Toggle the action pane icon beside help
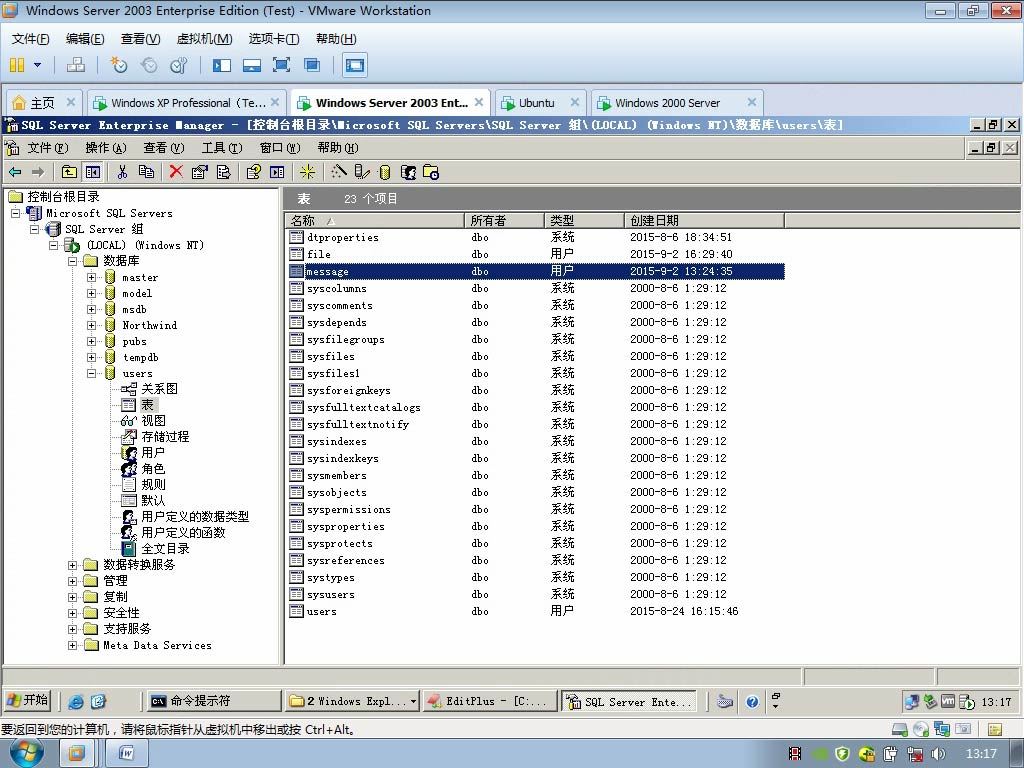This screenshot has width=1024, height=768. click(277, 172)
